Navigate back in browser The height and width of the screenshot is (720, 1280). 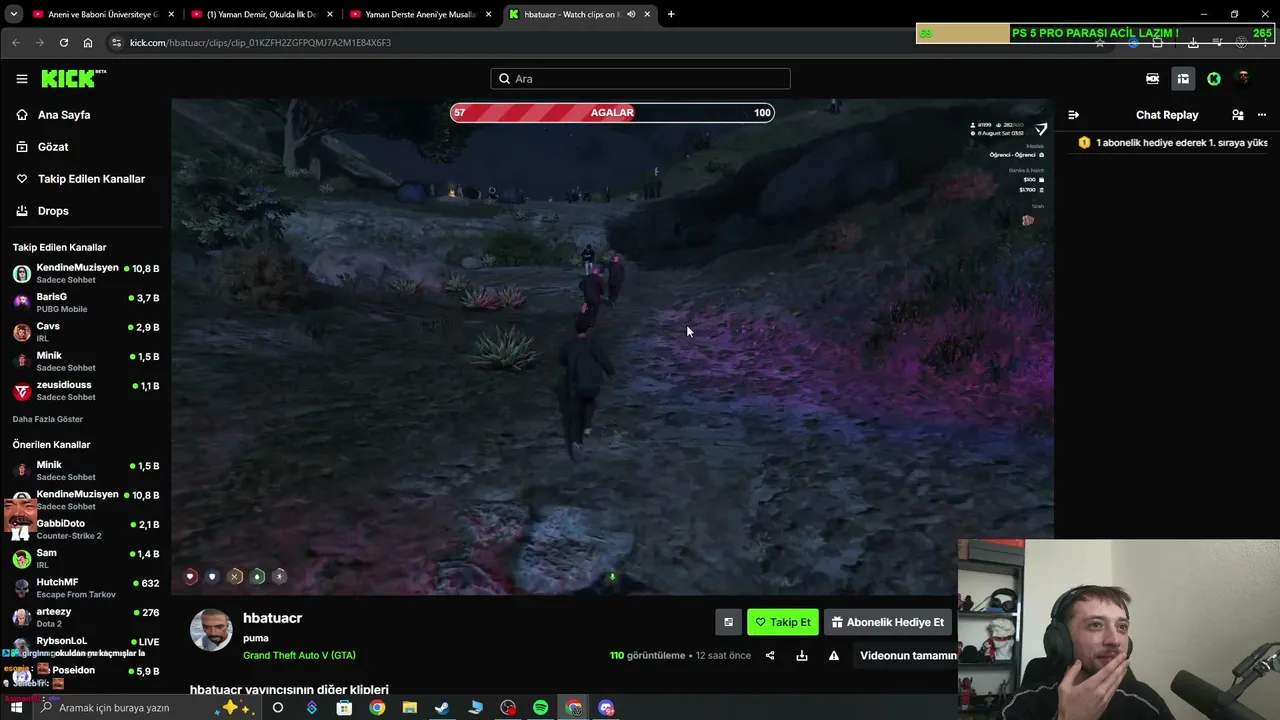point(16,43)
